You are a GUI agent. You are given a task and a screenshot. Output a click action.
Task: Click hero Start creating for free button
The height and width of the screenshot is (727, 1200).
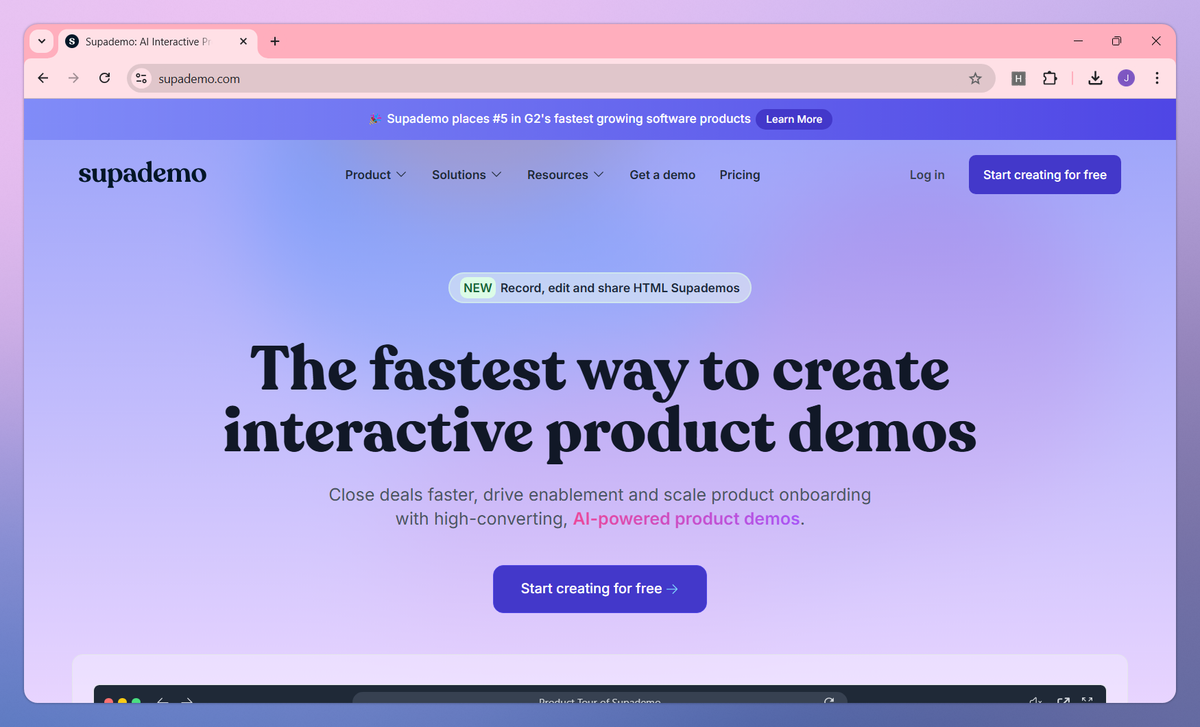[x=600, y=589]
